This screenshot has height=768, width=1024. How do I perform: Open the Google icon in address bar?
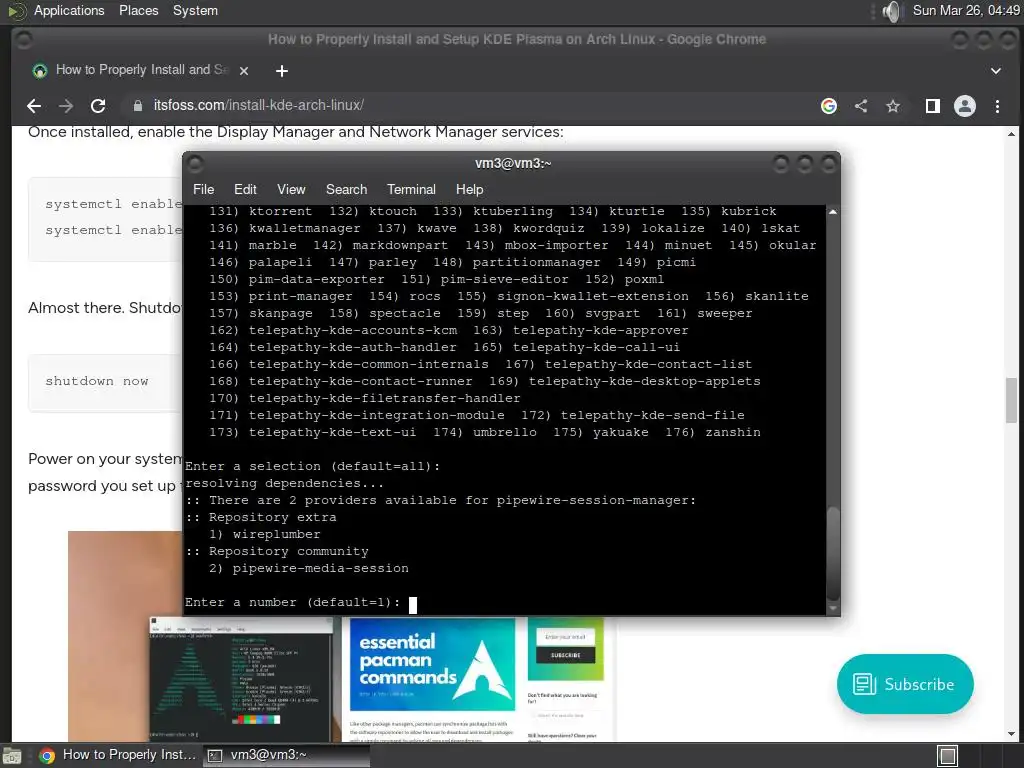[x=829, y=106]
